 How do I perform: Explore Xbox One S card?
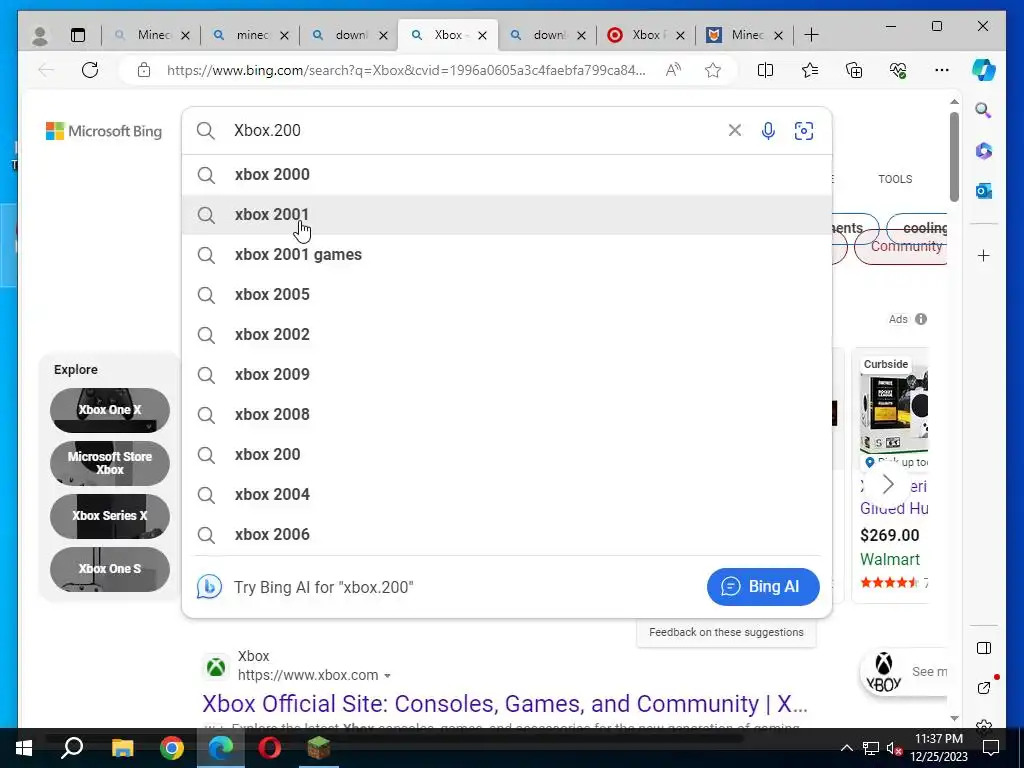coord(110,569)
